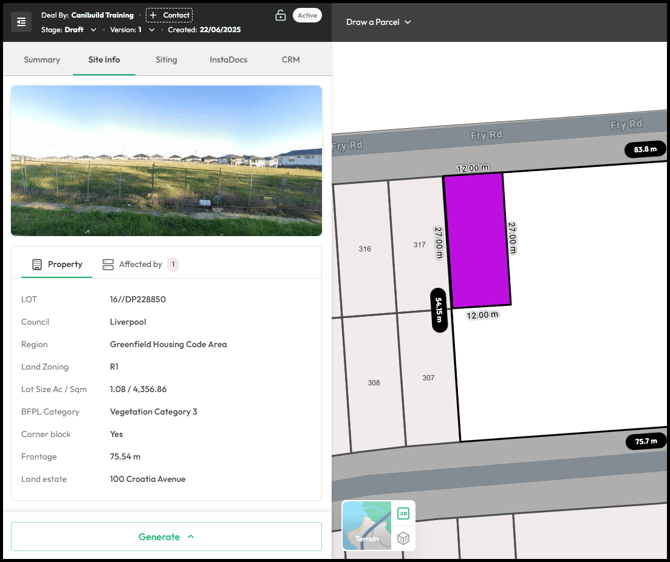Go to the InstaDocs tab

(228, 60)
